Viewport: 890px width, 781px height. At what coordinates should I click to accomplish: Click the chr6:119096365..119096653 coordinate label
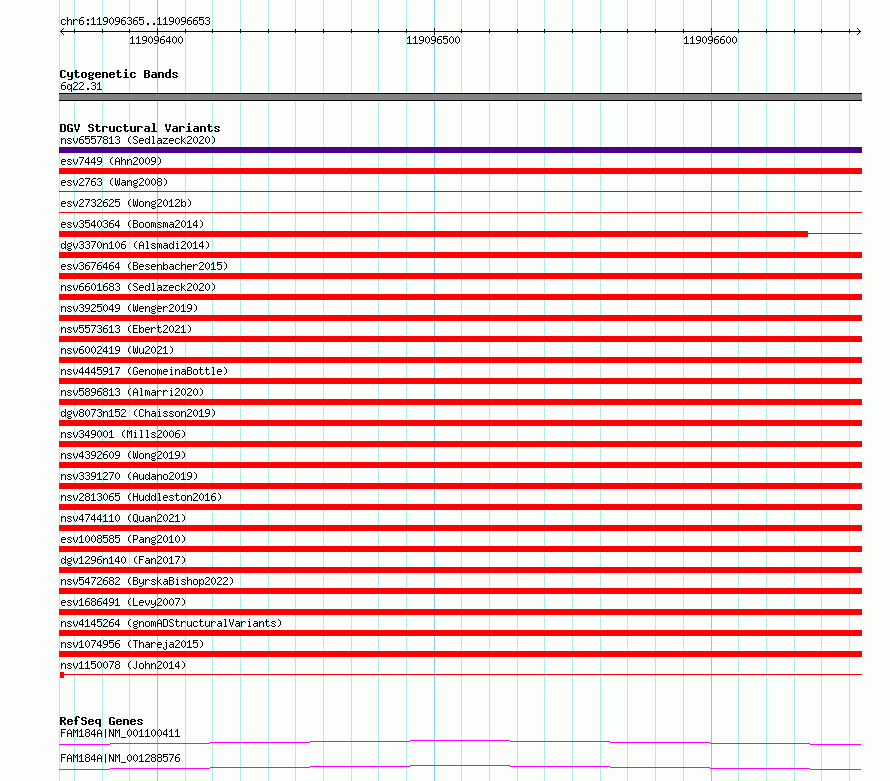[x=135, y=22]
